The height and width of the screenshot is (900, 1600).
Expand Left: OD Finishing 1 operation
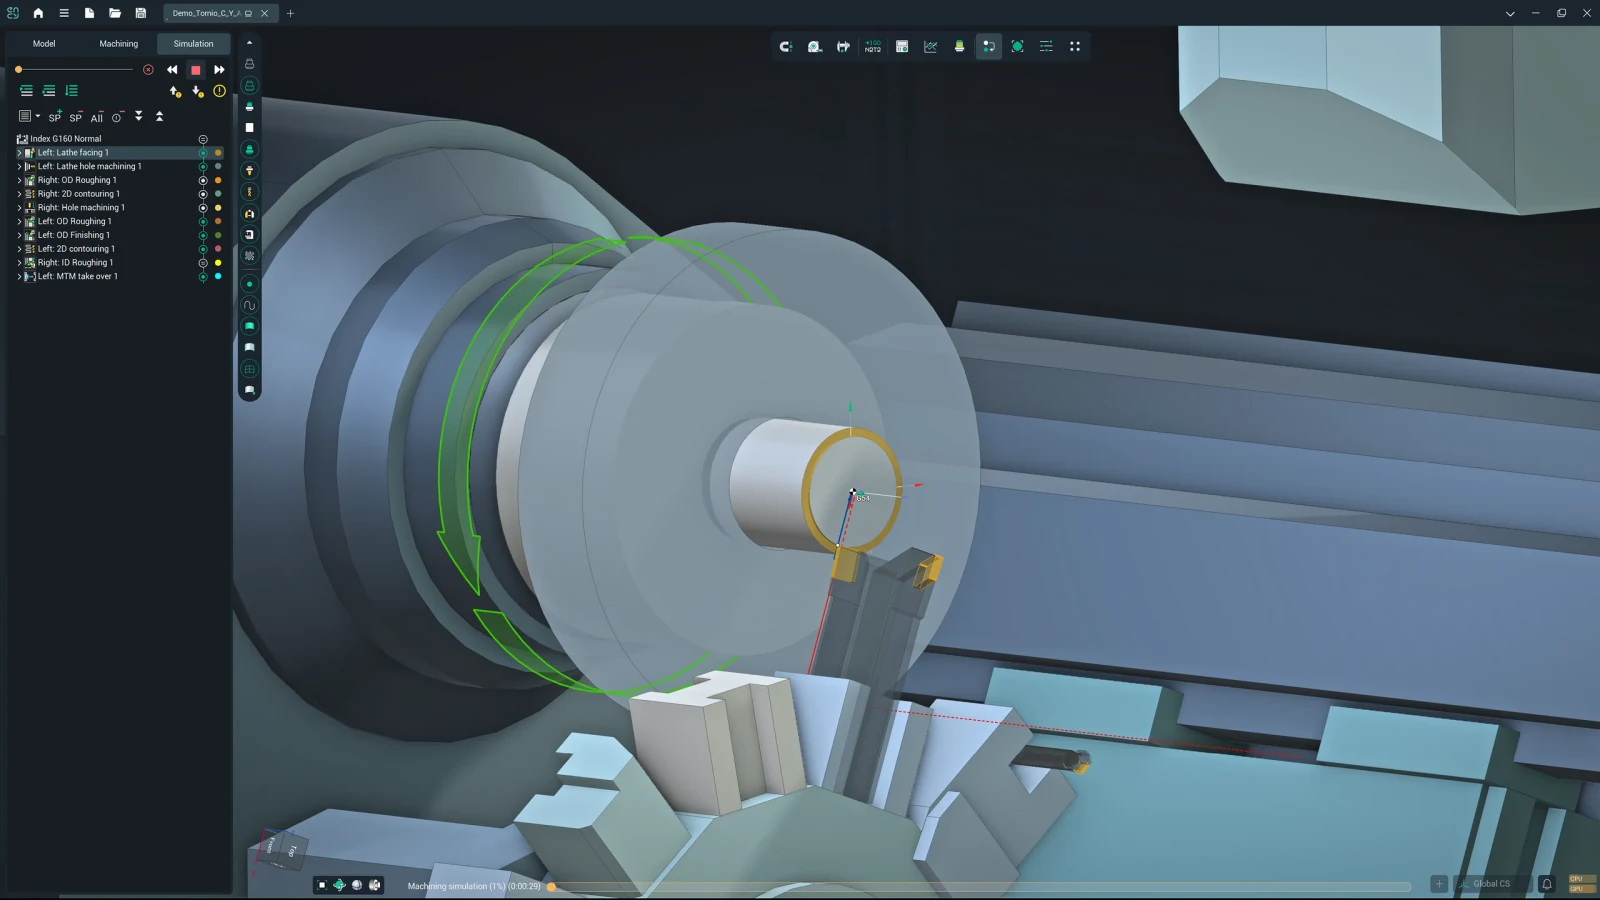click(x=19, y=235)
